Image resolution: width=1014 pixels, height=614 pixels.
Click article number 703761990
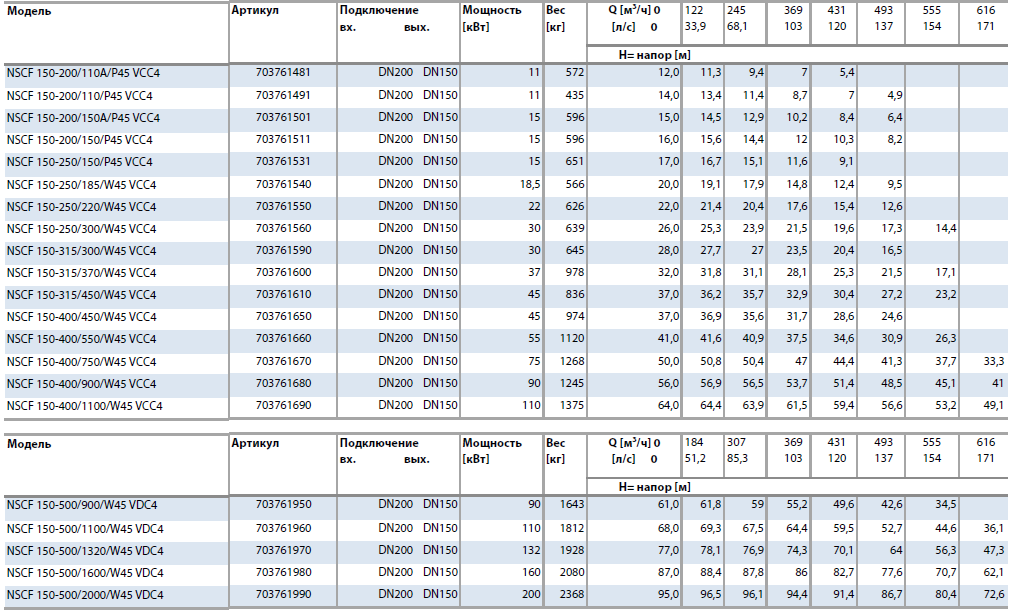tap(283, 593)
